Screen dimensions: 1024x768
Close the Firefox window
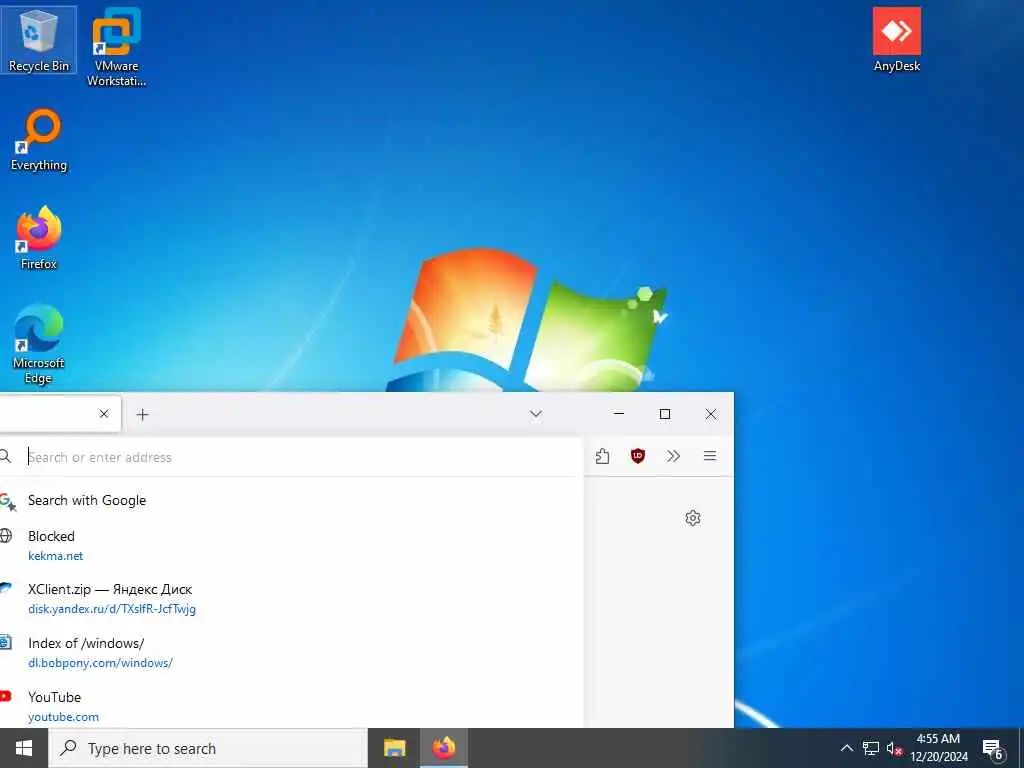(711, 413)
